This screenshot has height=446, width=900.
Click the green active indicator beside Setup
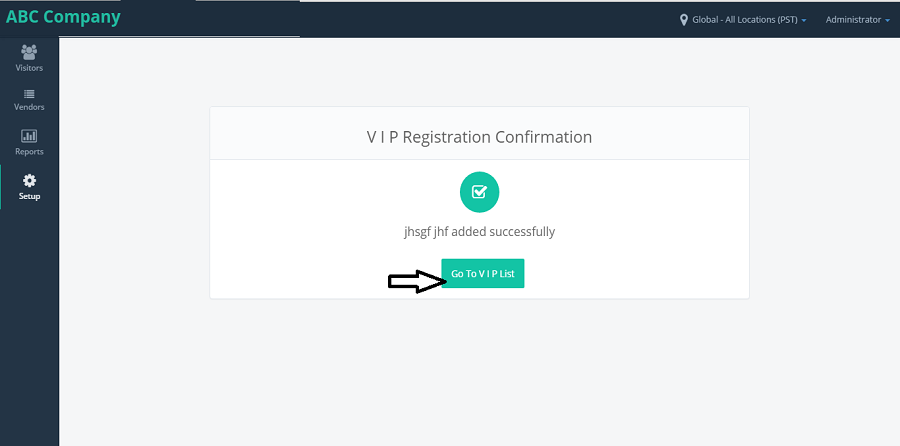tap(1, 187)
